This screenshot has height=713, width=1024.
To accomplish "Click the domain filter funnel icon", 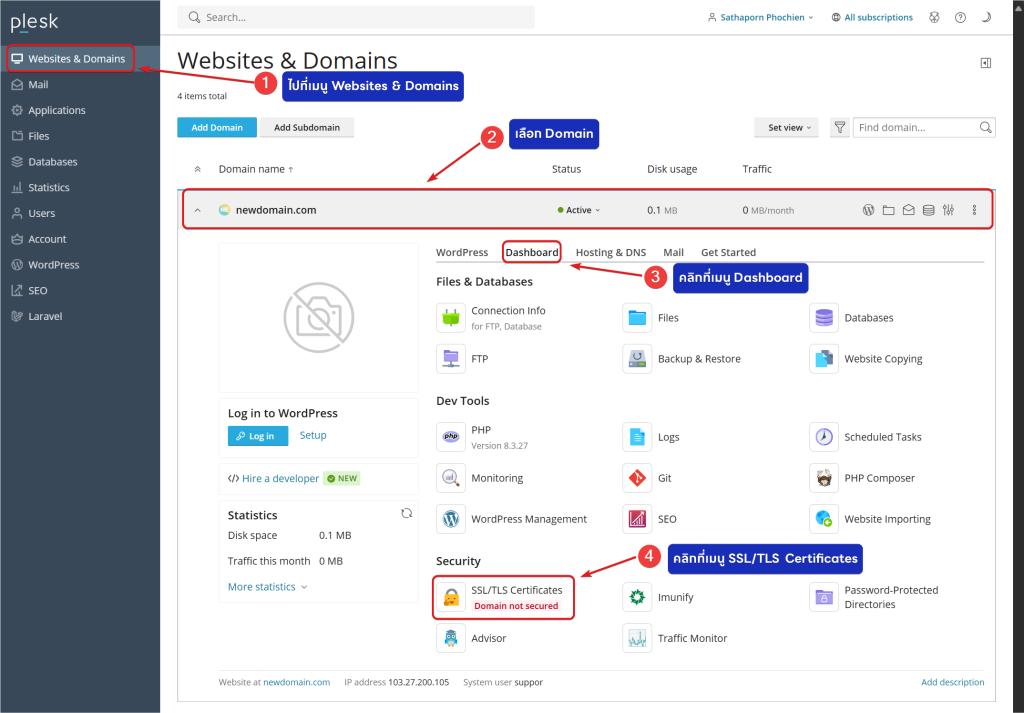I will pos(840,127).
